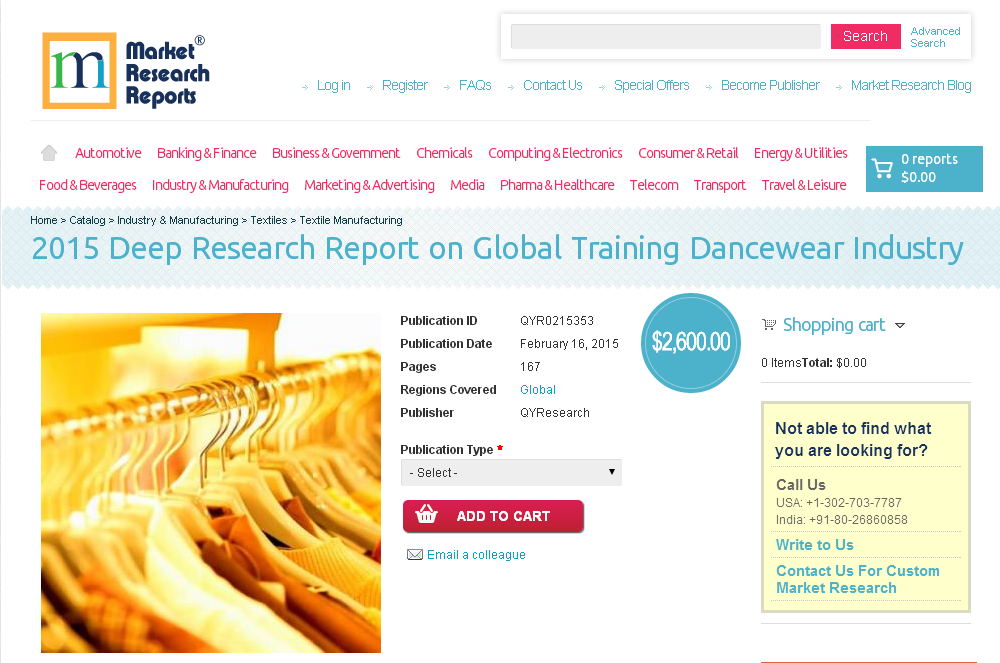Open the Automotive category
Screen dimensions: 1000x663
pyautogui.click(x=108, y=152)
